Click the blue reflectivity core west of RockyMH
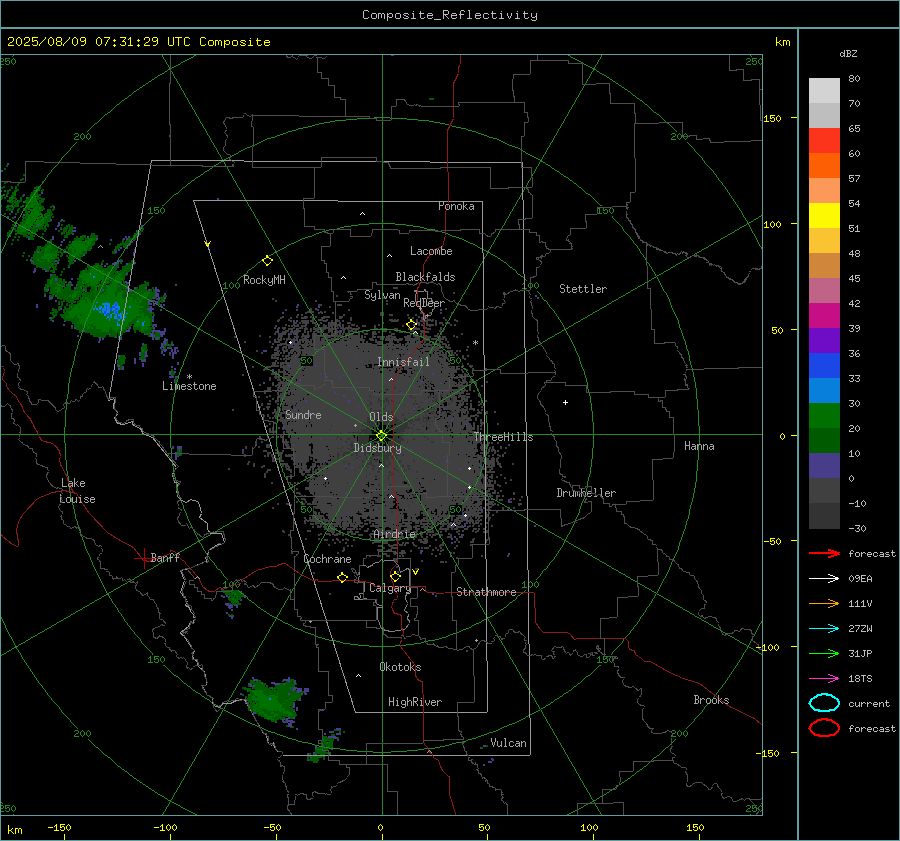 tap(110, 311)
